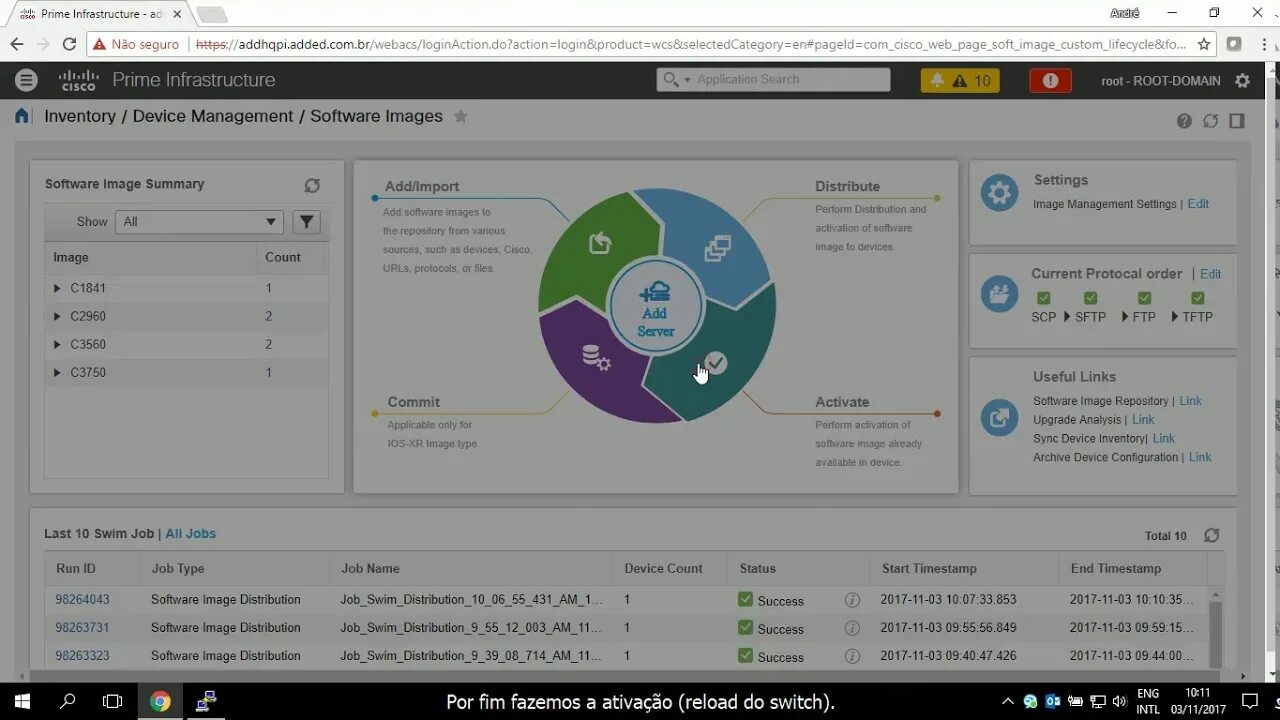Toggle the TFTP protocol checkbox

point(1197,298)
